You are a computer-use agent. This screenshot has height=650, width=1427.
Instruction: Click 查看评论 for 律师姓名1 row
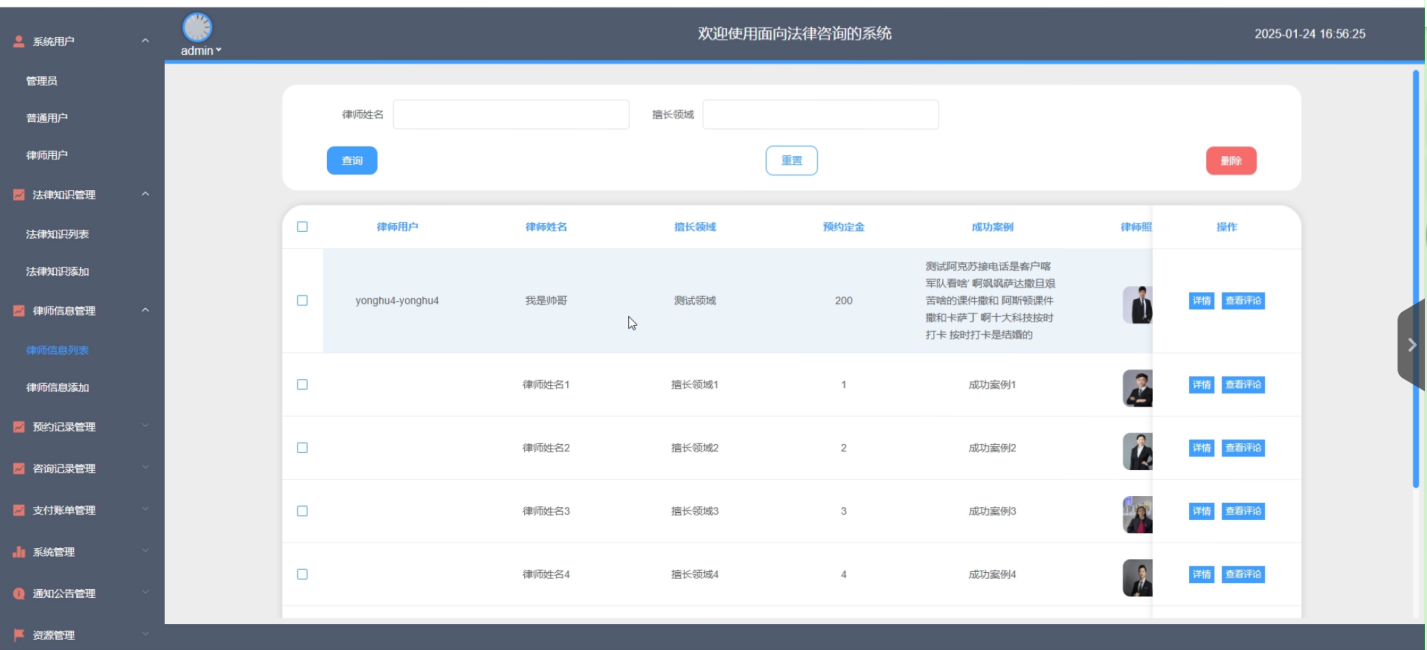(x=1243, y=385)
